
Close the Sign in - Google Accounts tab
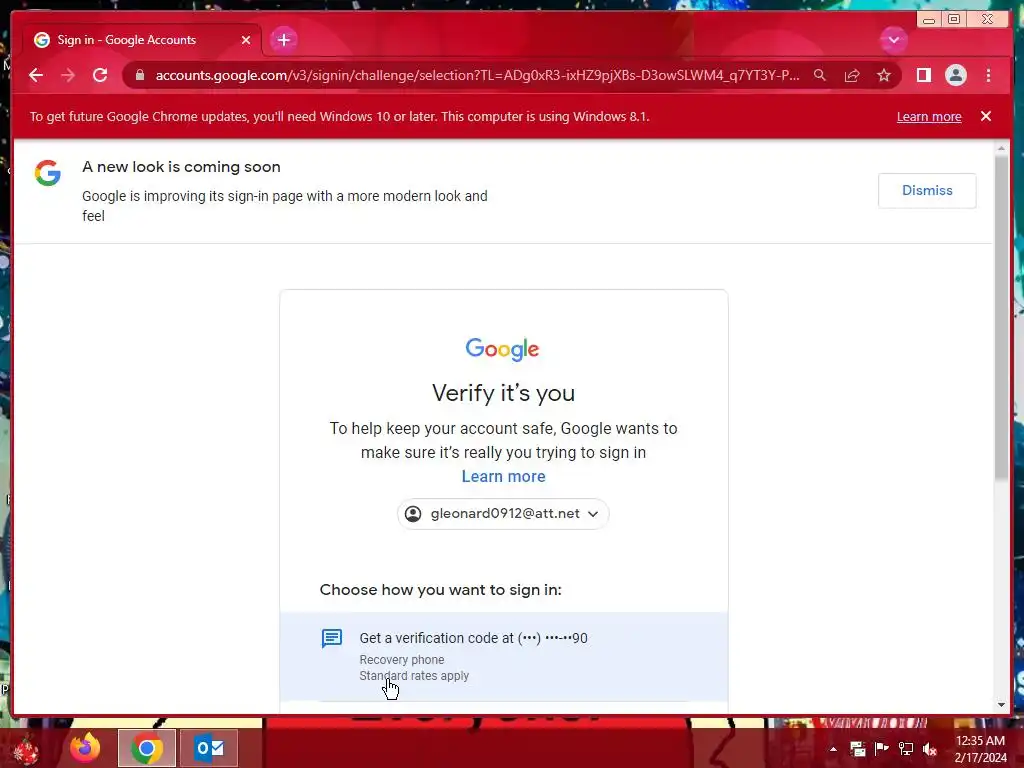click(246, 40)
